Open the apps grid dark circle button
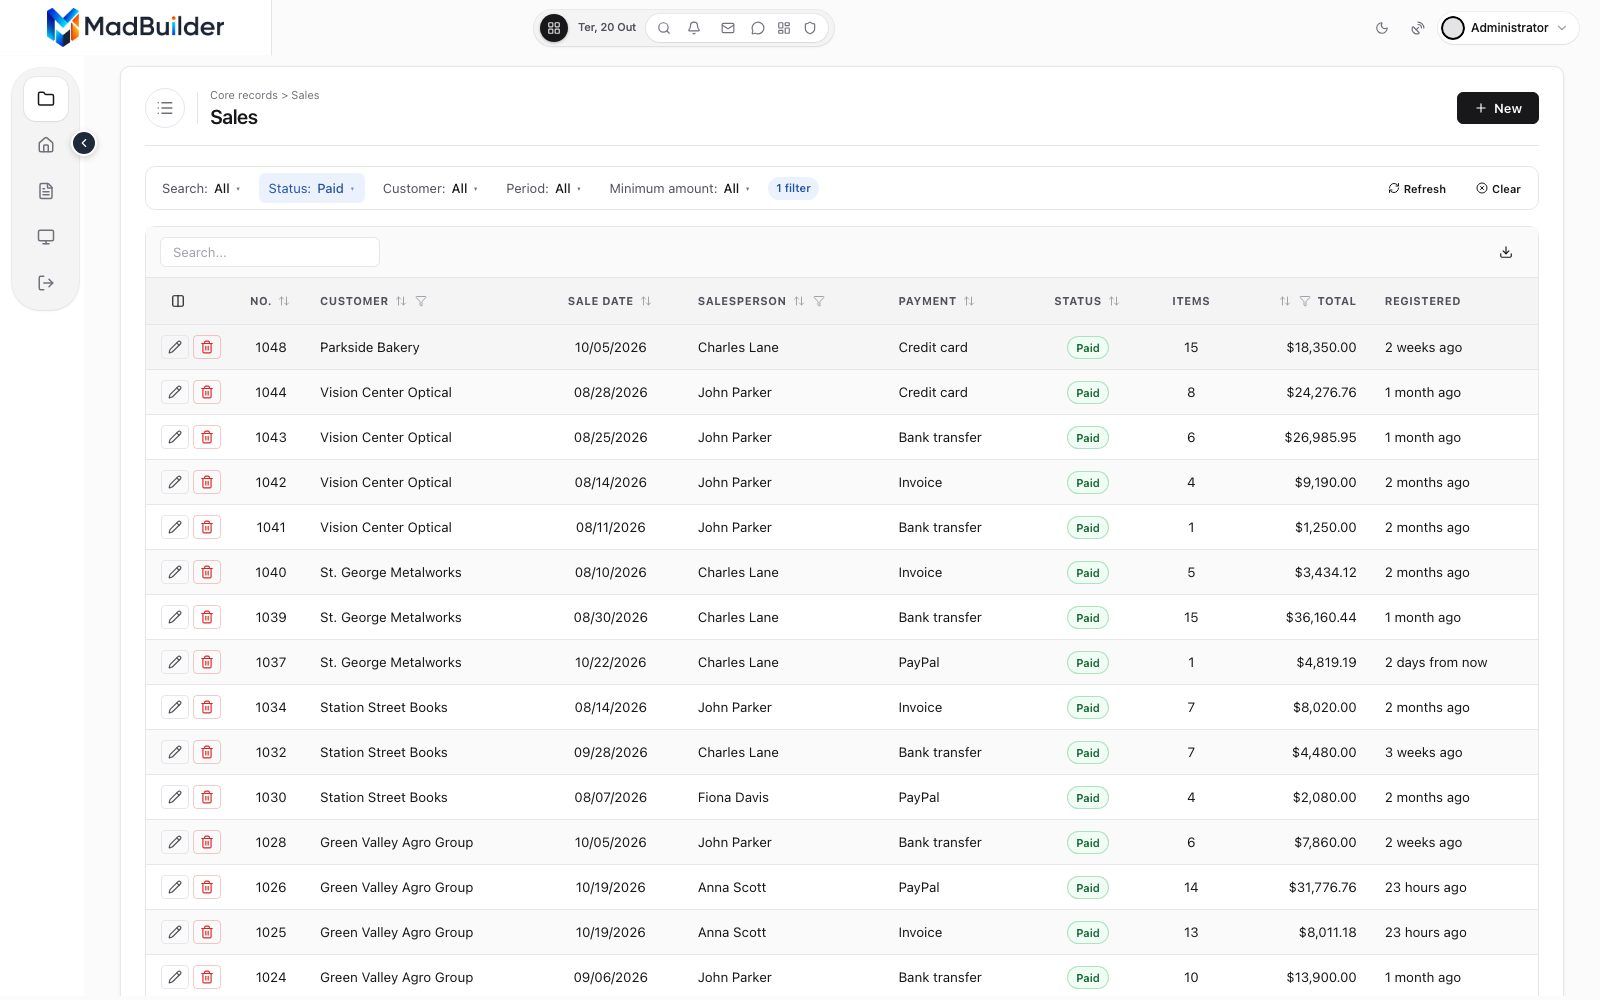The height and width of the screenshot is (1000, 1600). [x=554, y=28]
